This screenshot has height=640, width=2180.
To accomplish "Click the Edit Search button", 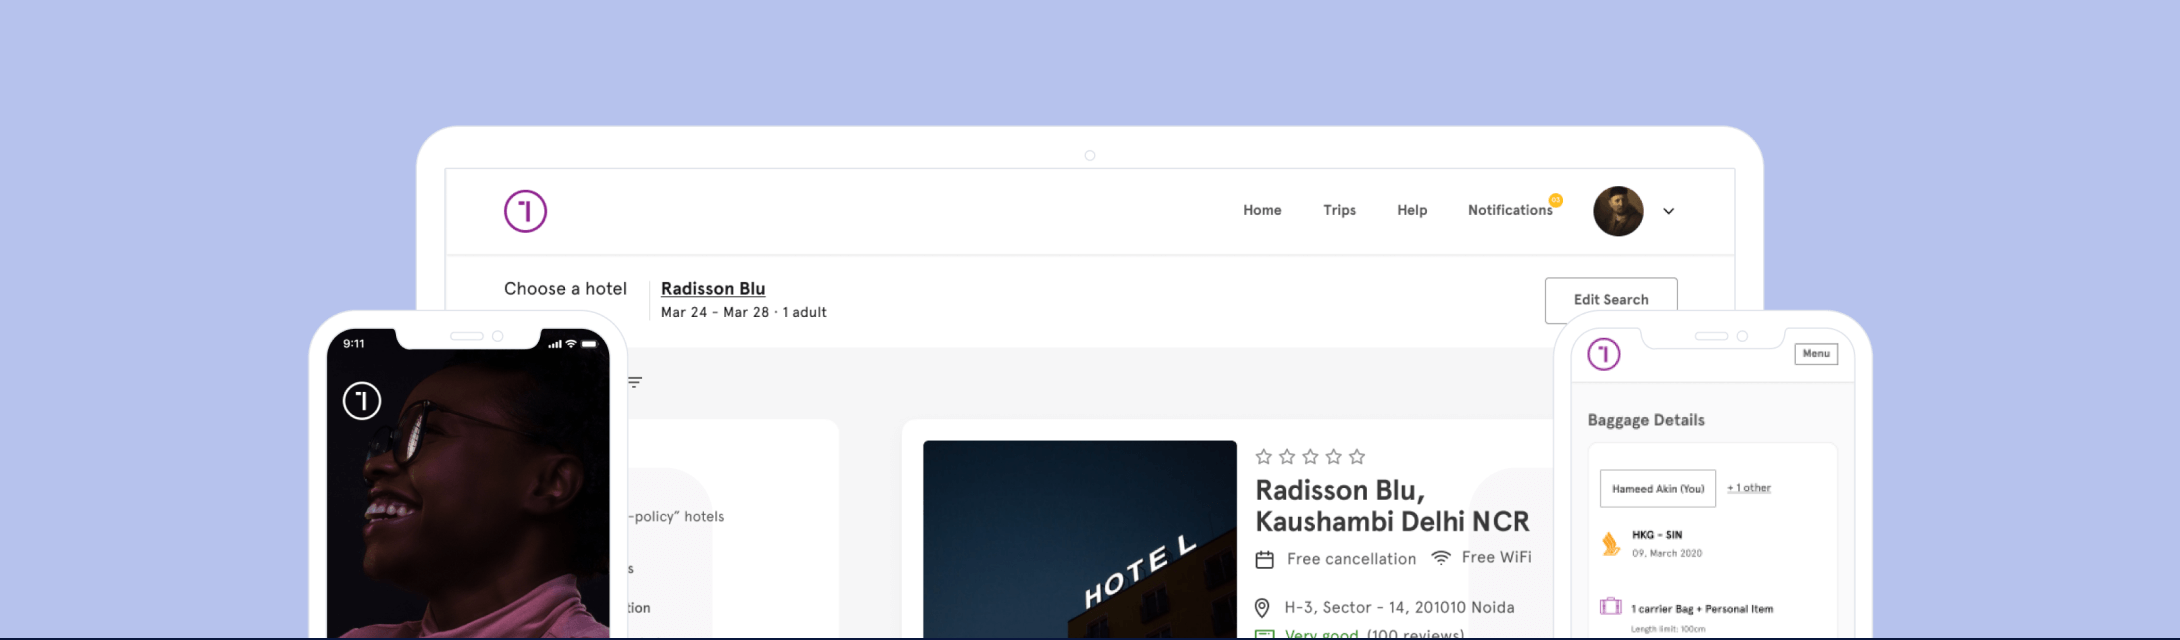I will pyautogui.click(x=1611, y=299).
